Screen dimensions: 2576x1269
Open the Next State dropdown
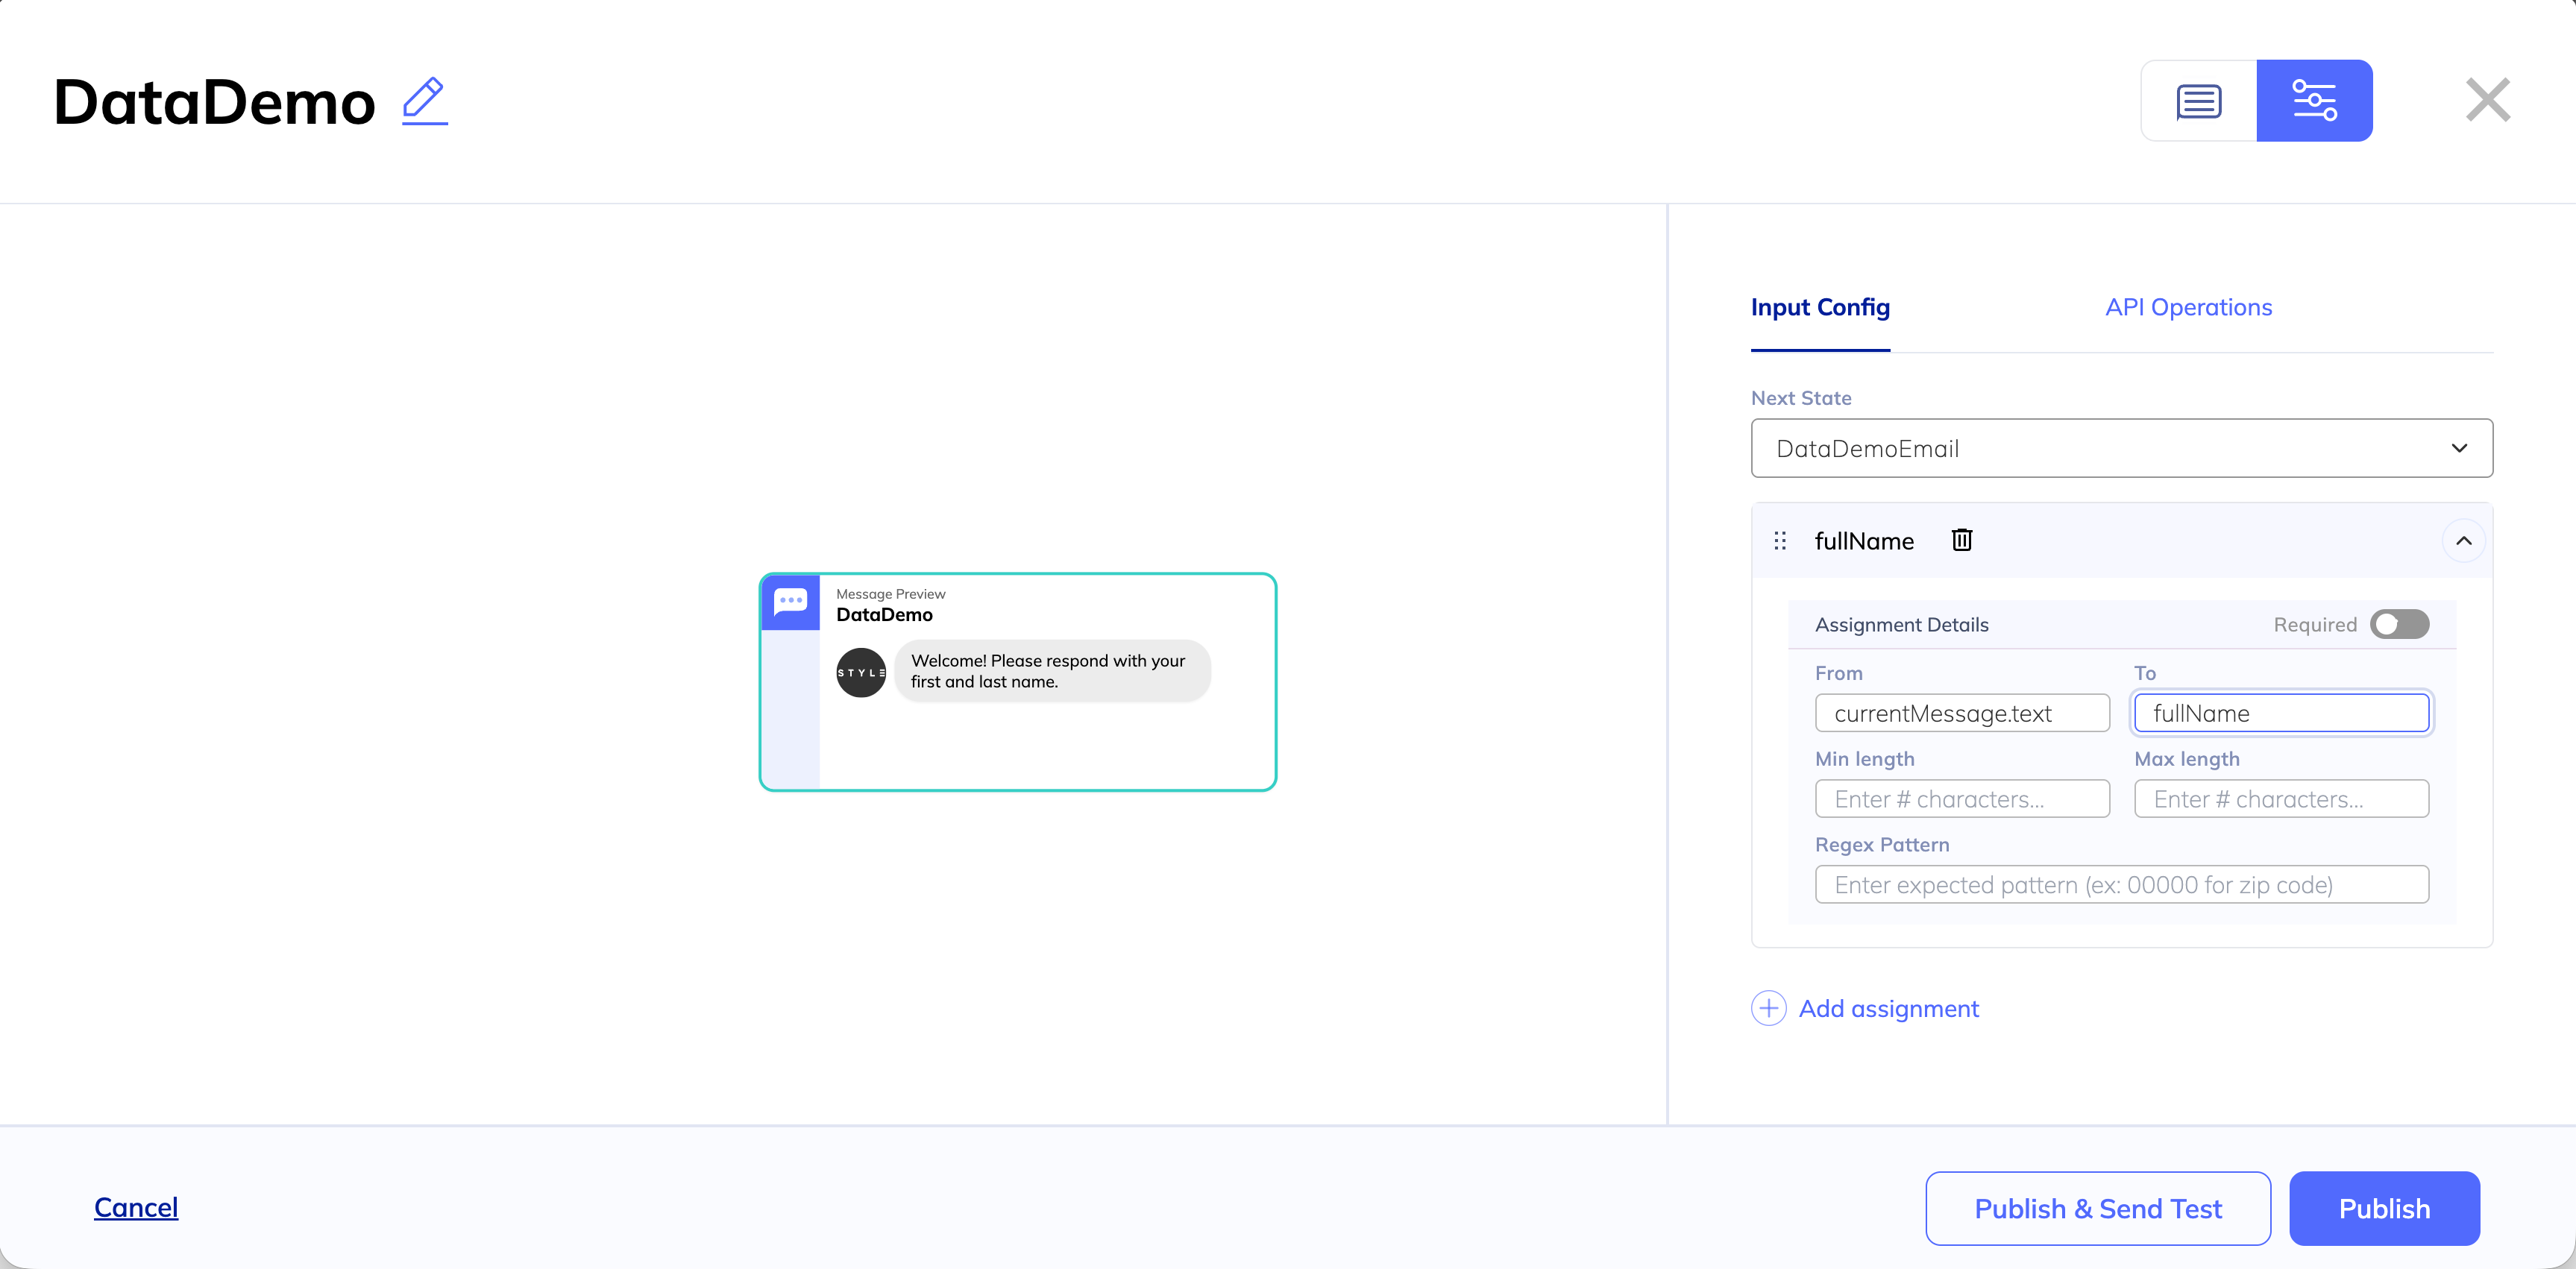pos(2121,448)
